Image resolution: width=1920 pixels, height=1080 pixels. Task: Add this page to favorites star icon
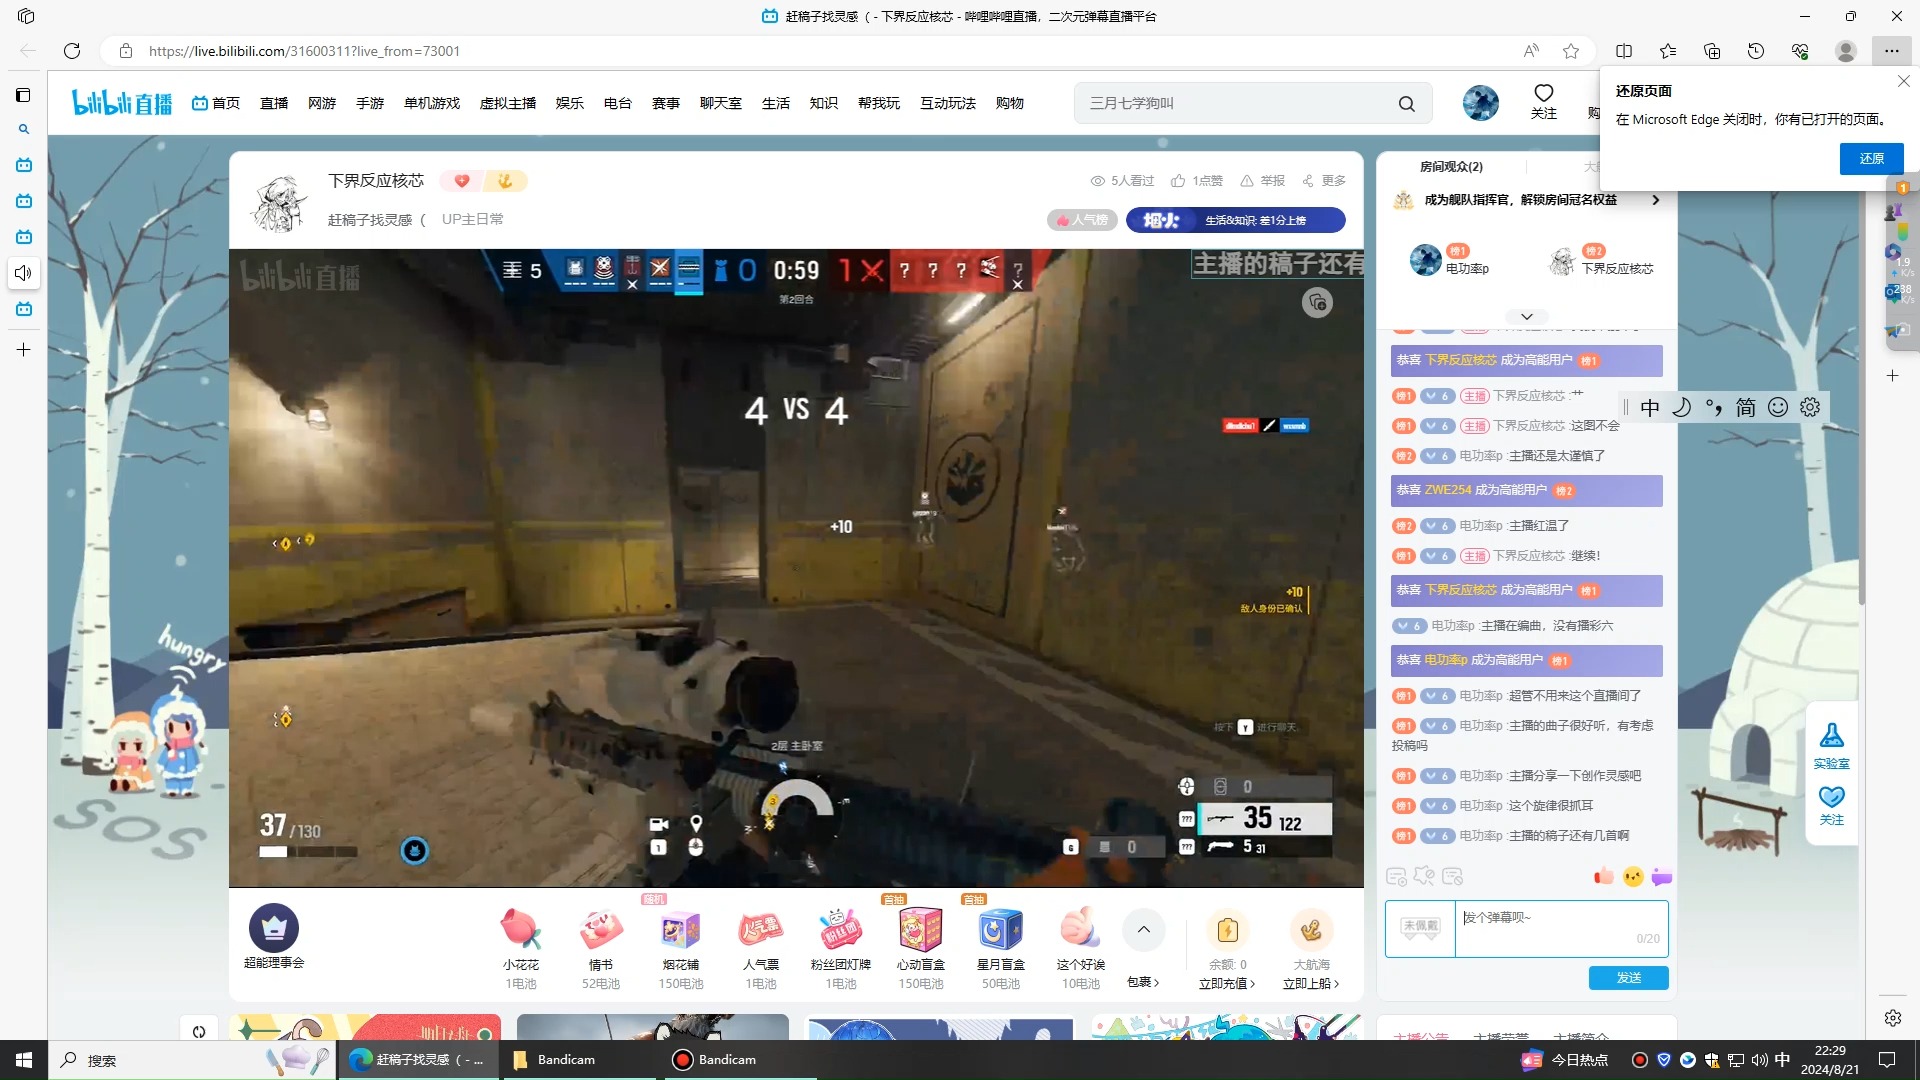pos(1571,51)
